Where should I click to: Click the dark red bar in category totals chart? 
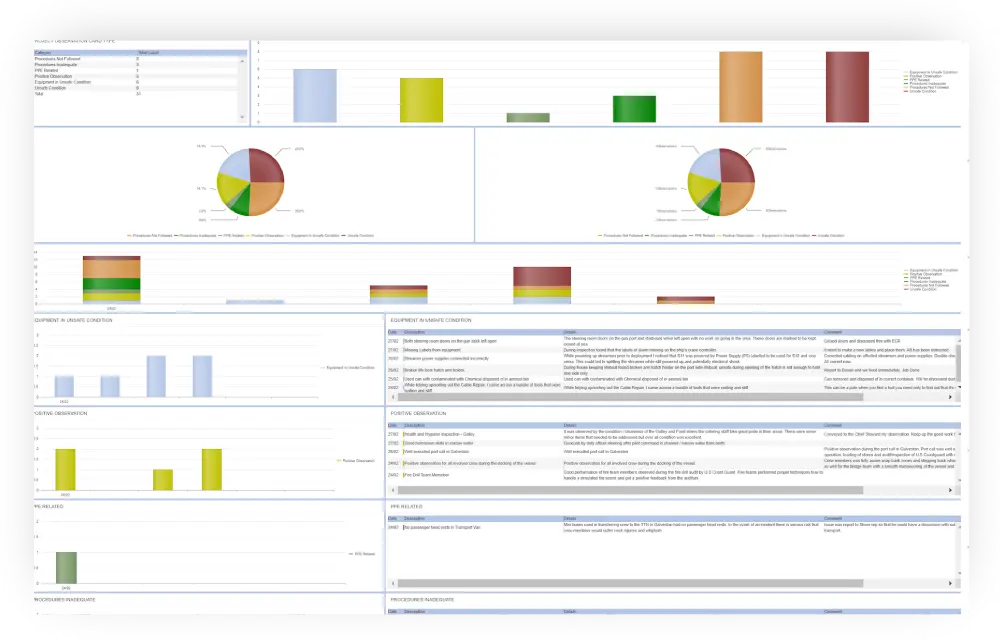point(848,87)
